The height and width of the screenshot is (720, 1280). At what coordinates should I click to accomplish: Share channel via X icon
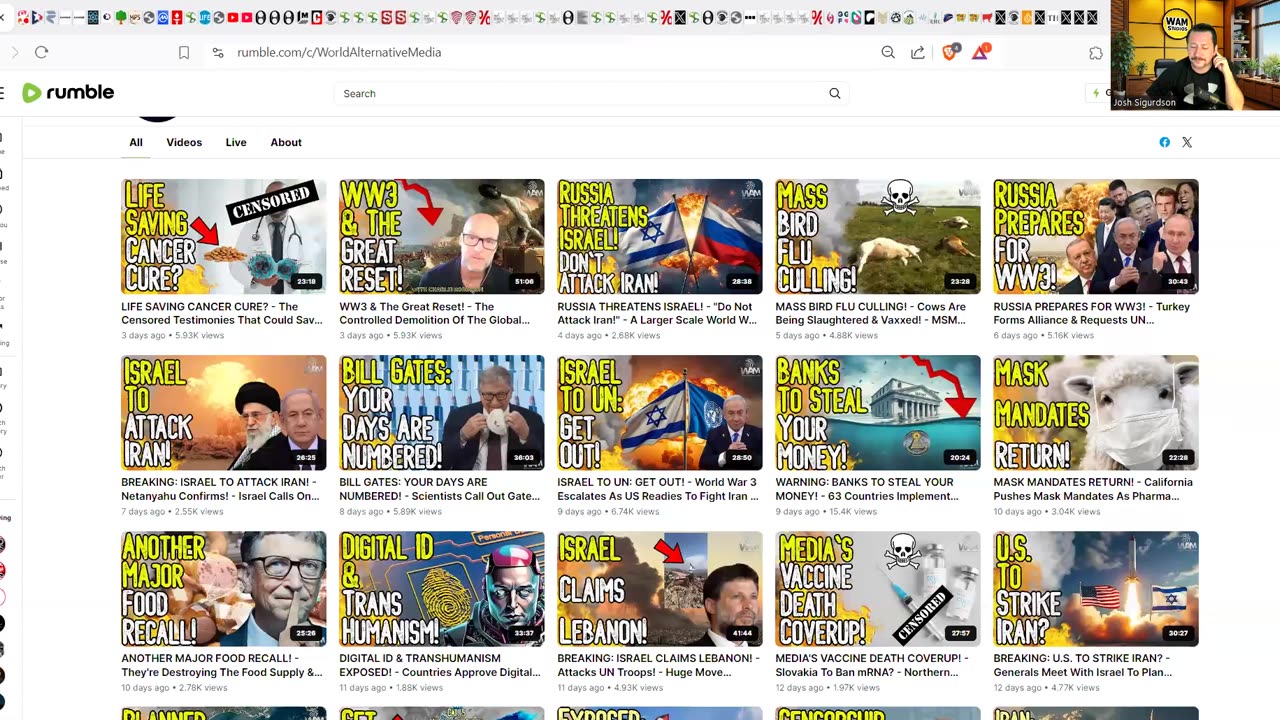coord(1187,142)
